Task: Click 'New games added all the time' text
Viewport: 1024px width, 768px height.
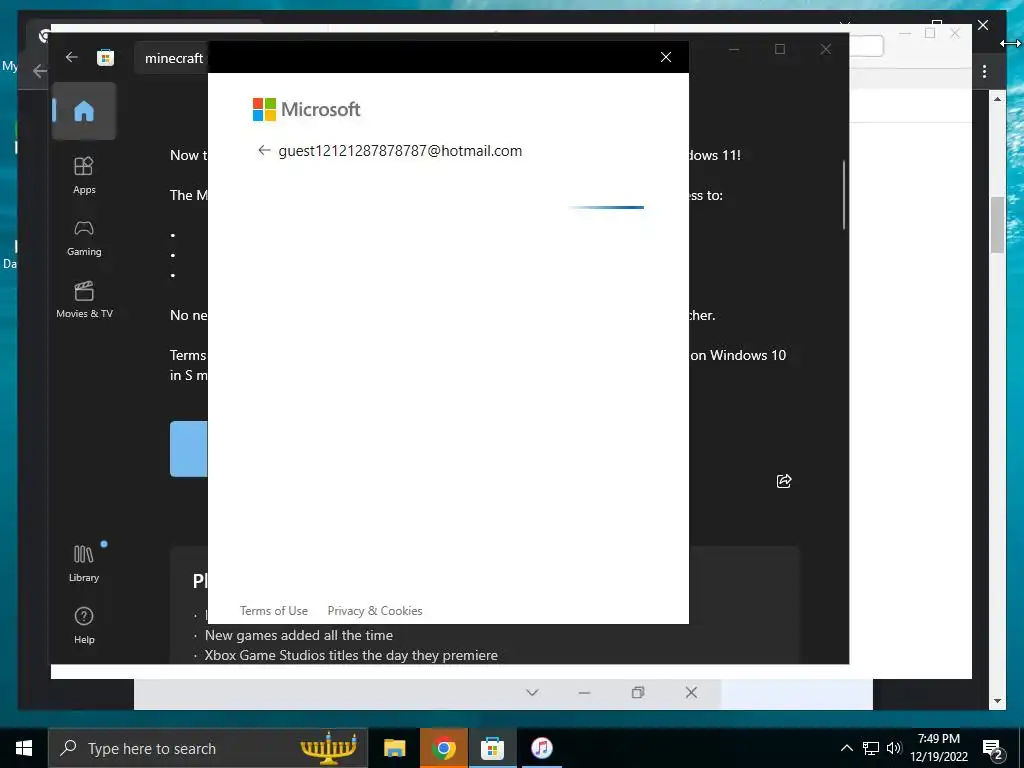Action: point(298,635)
